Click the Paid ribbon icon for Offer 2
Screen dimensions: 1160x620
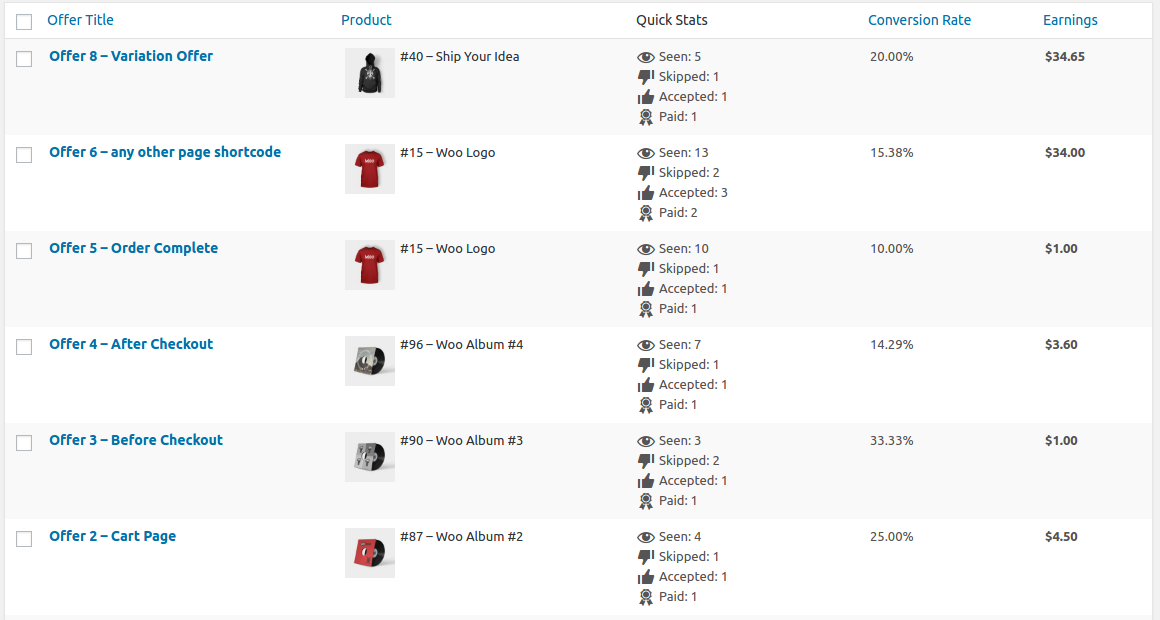pyautogui.click(x=645, y=596)
